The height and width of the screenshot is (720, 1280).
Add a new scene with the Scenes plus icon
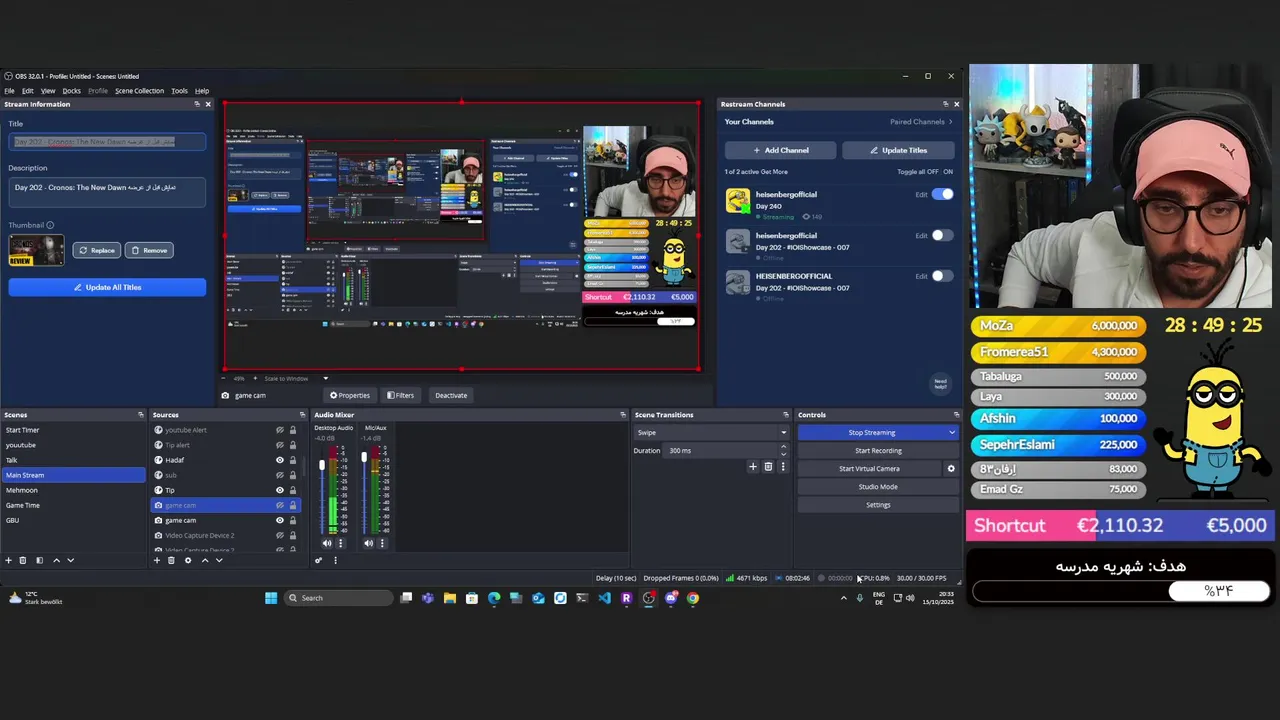8,560
